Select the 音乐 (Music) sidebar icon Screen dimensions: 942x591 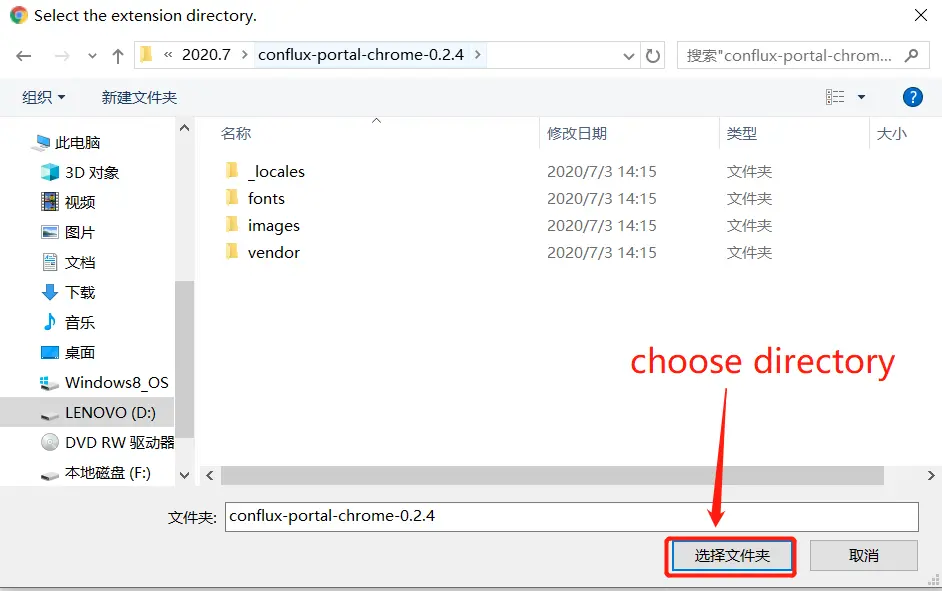click(x=49, y=322)
